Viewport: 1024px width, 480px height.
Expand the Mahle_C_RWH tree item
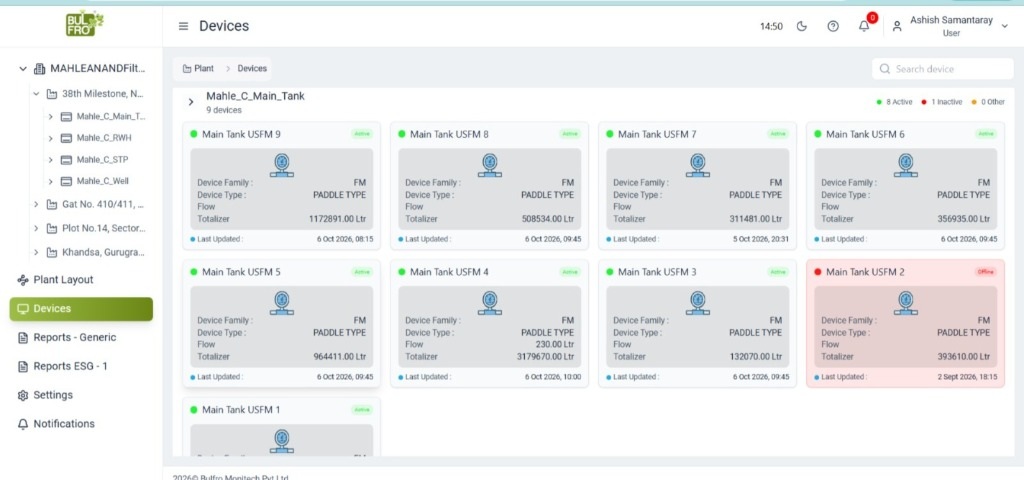pos(50,138)
